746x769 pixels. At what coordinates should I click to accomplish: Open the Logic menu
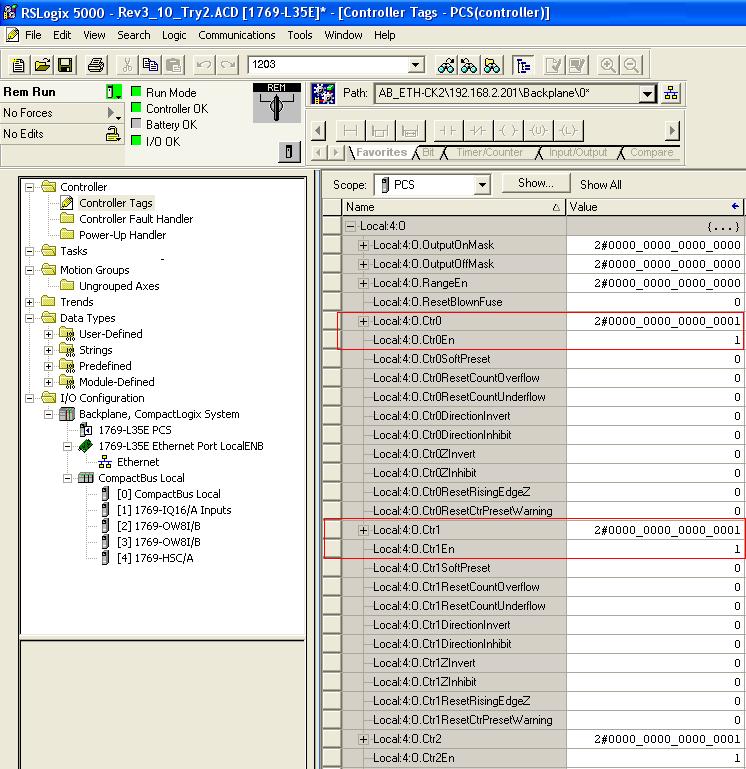click(x=174, y=35)
